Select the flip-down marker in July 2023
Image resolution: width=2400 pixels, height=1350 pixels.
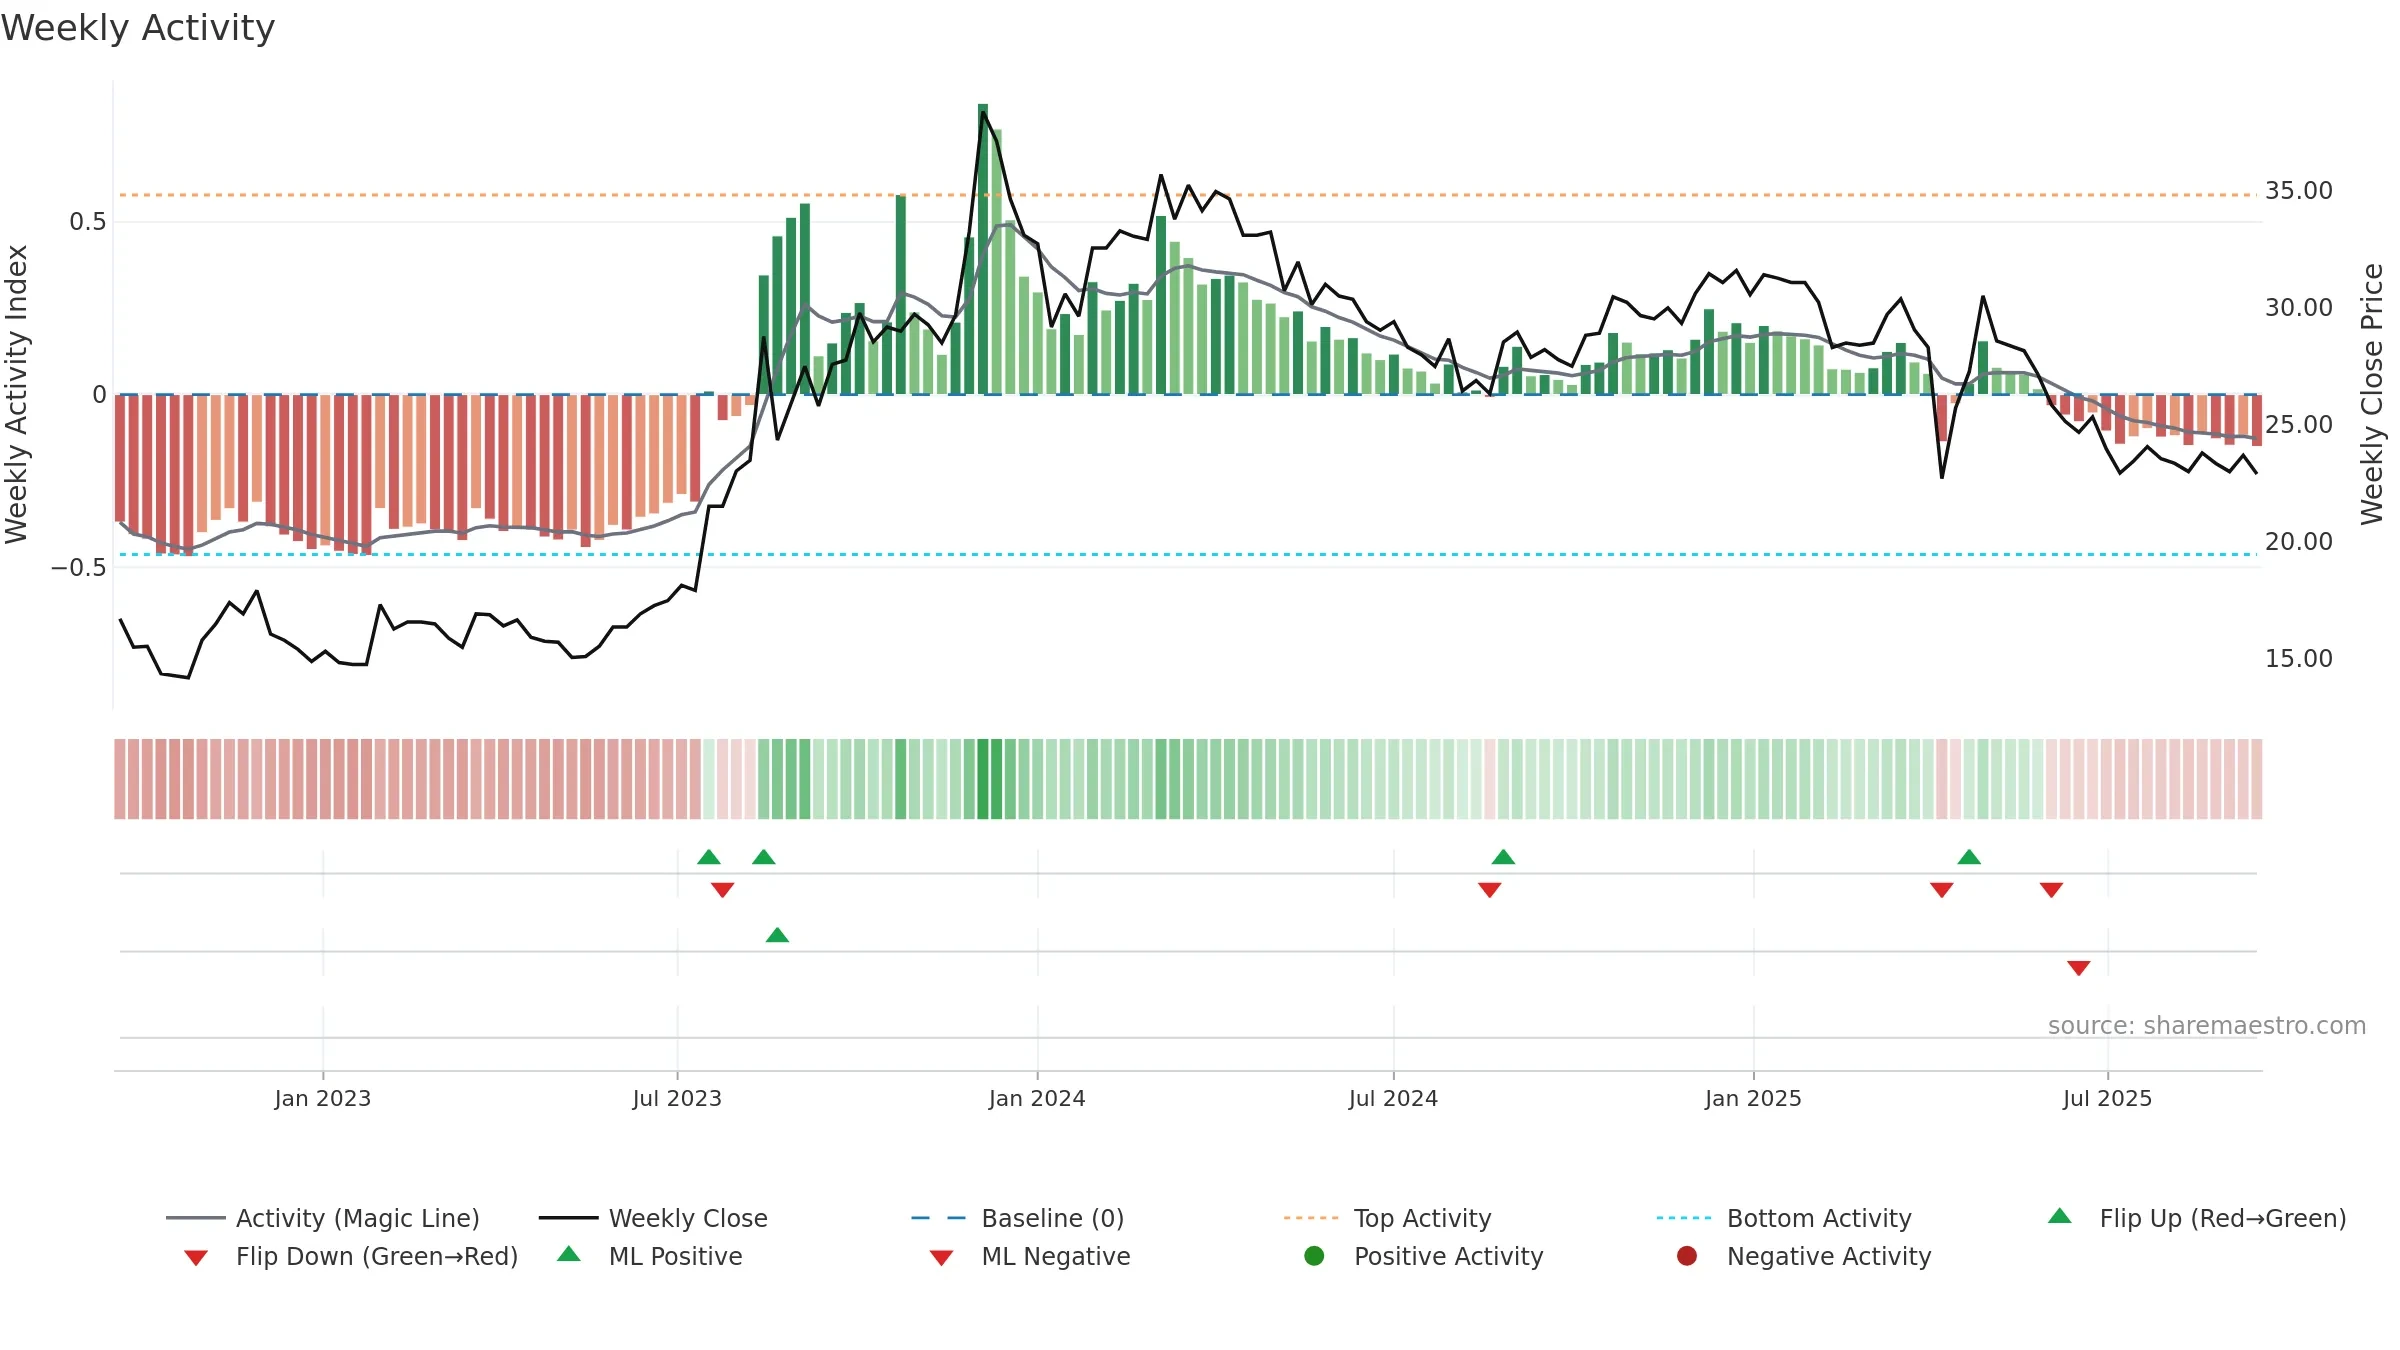click(723, 890)
